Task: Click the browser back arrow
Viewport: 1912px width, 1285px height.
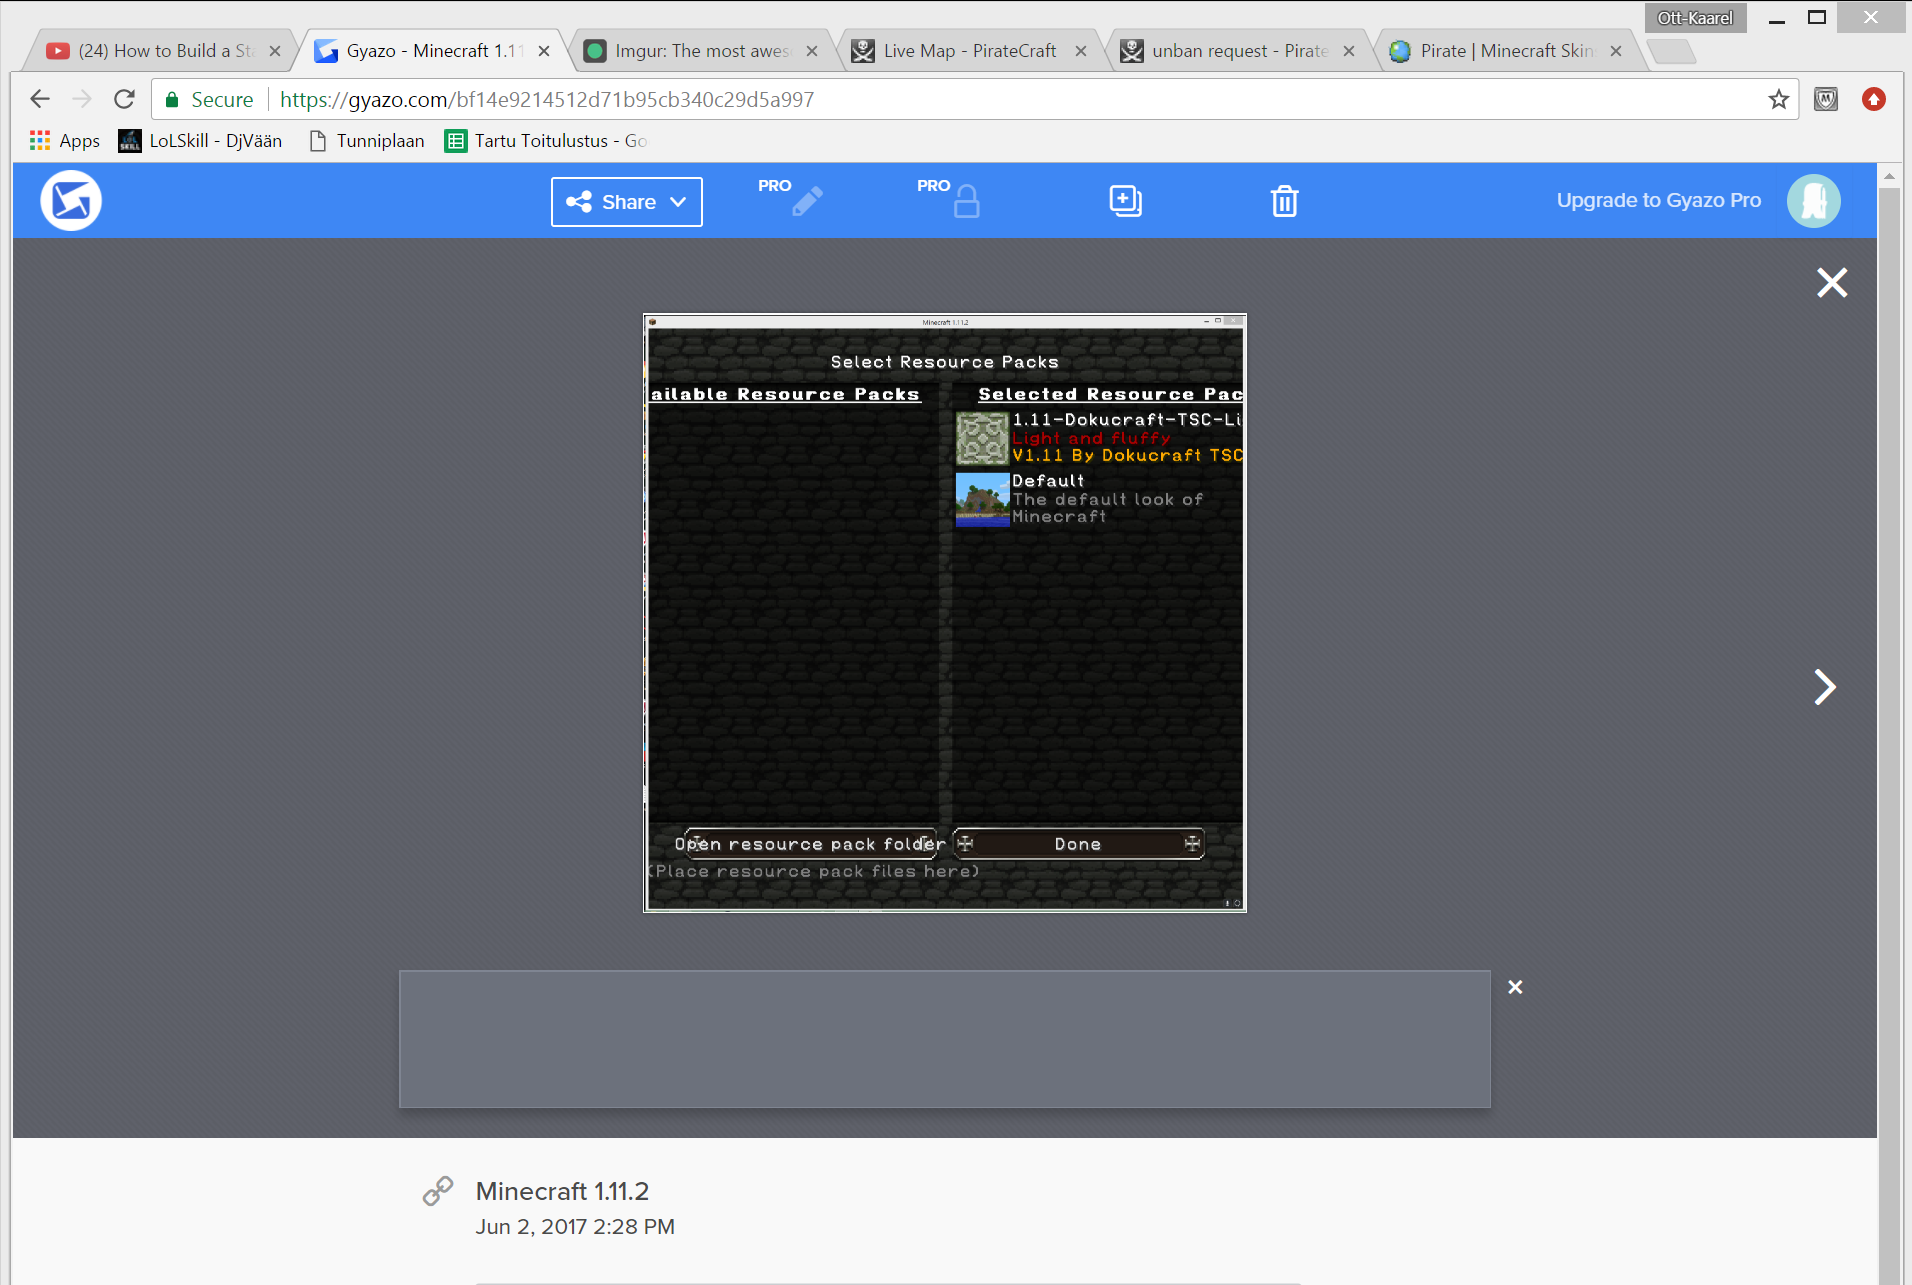Action: [40, 99]
